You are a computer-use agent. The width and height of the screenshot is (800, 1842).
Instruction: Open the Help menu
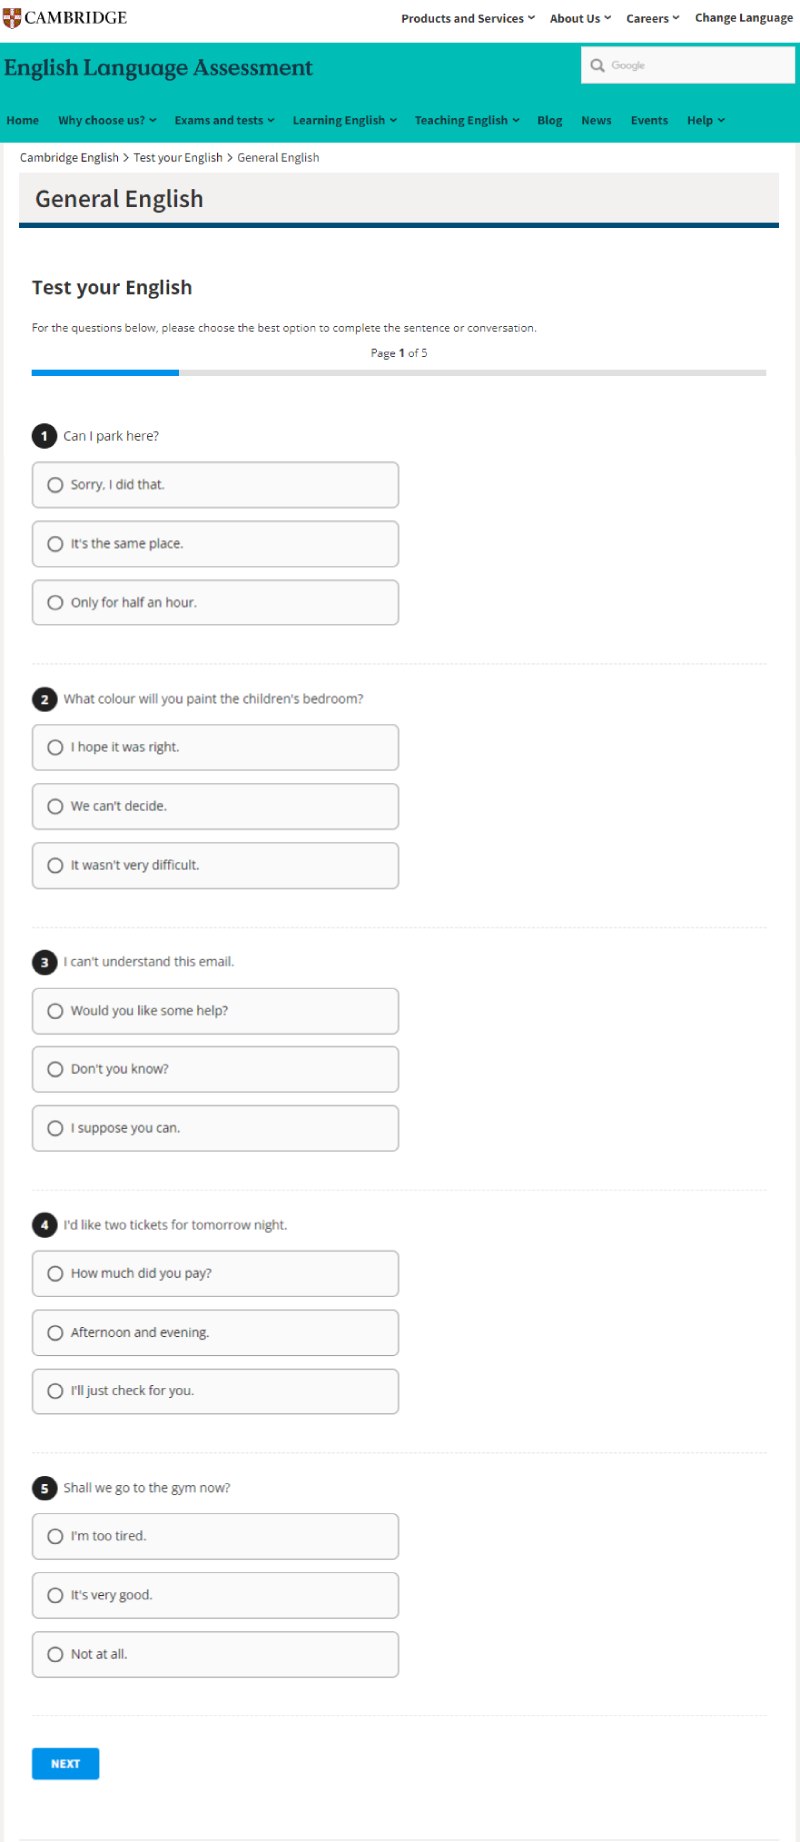pos(706,120)
